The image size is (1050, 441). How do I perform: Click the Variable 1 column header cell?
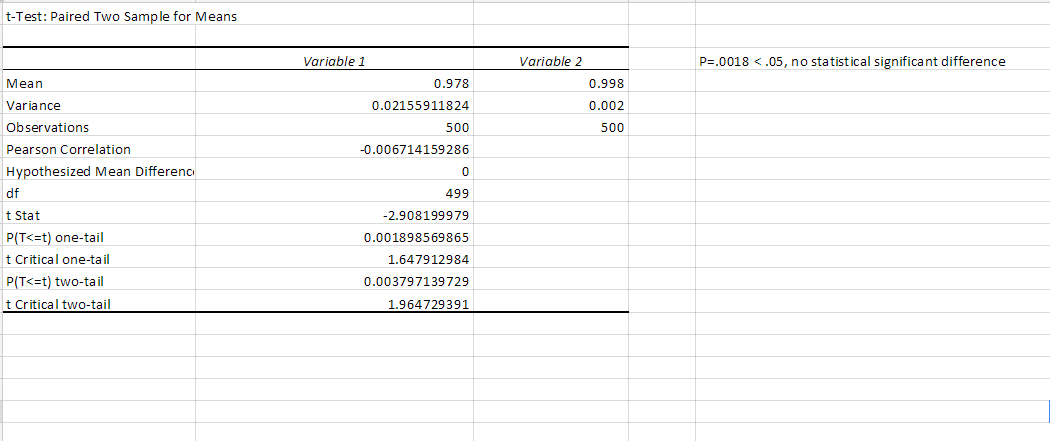332,62
